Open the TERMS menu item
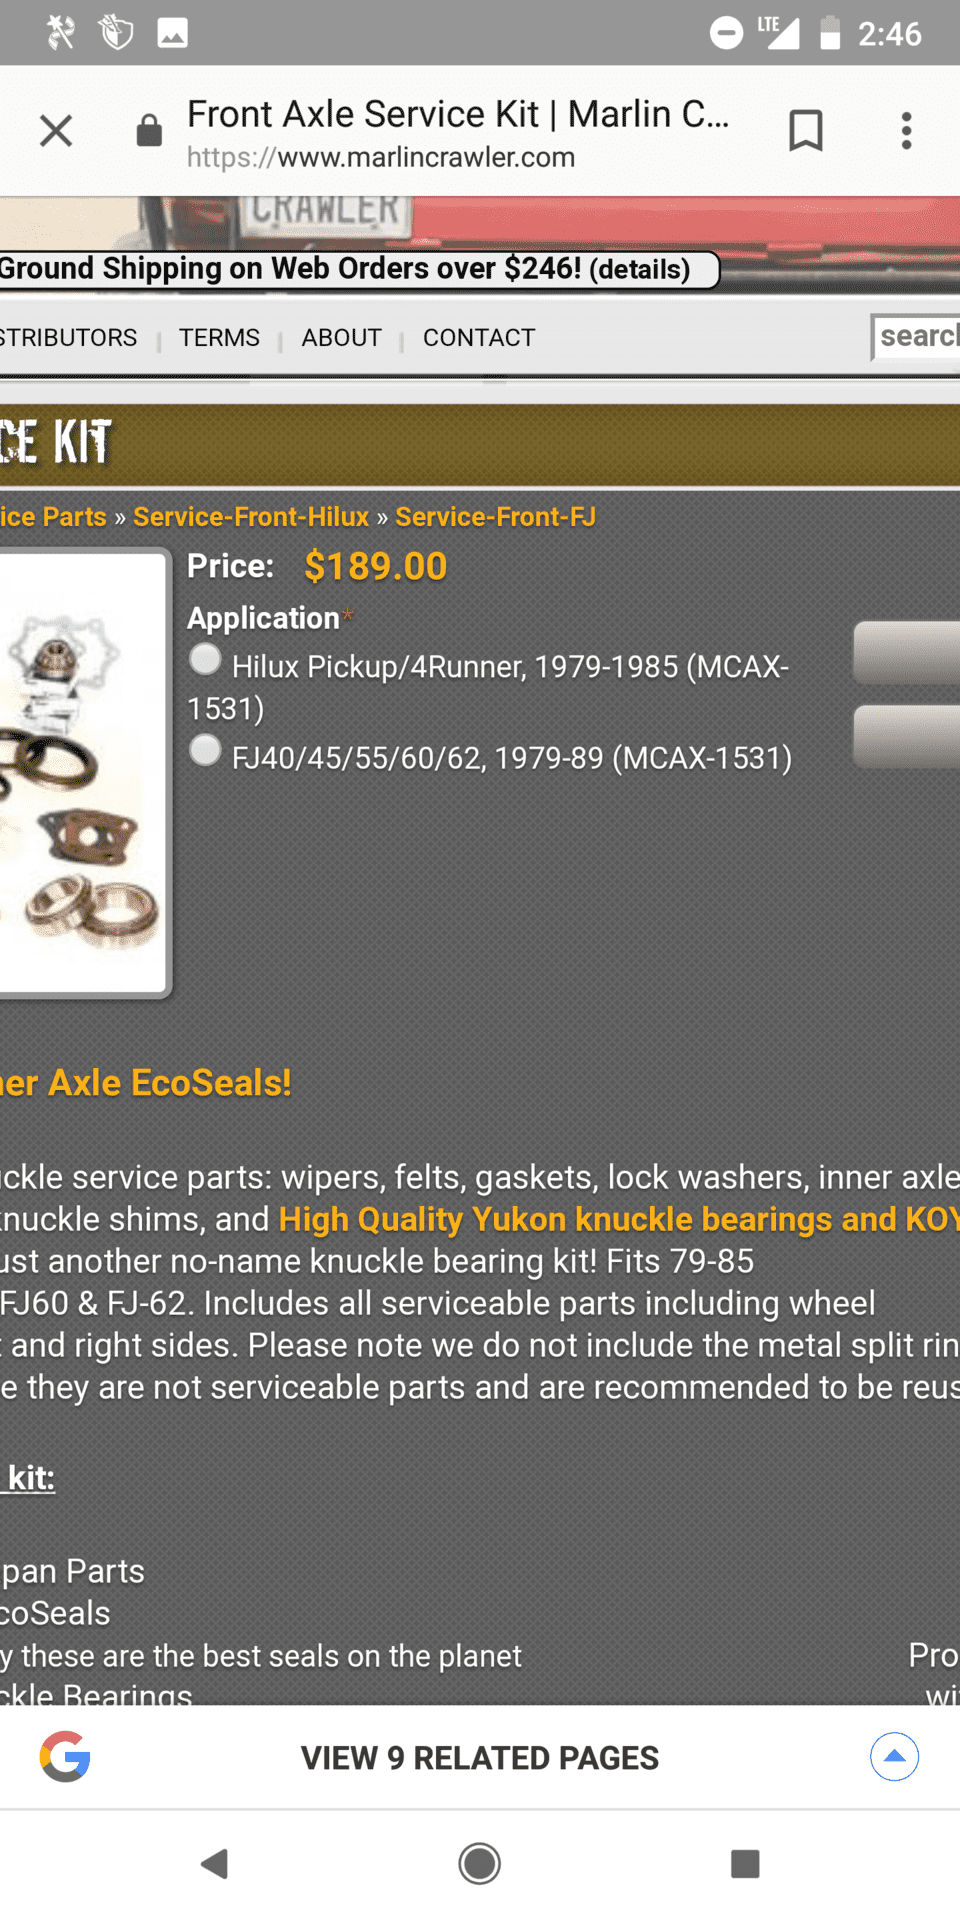The height and width of the screenshot is (1920, 960). tap(219, 338)
